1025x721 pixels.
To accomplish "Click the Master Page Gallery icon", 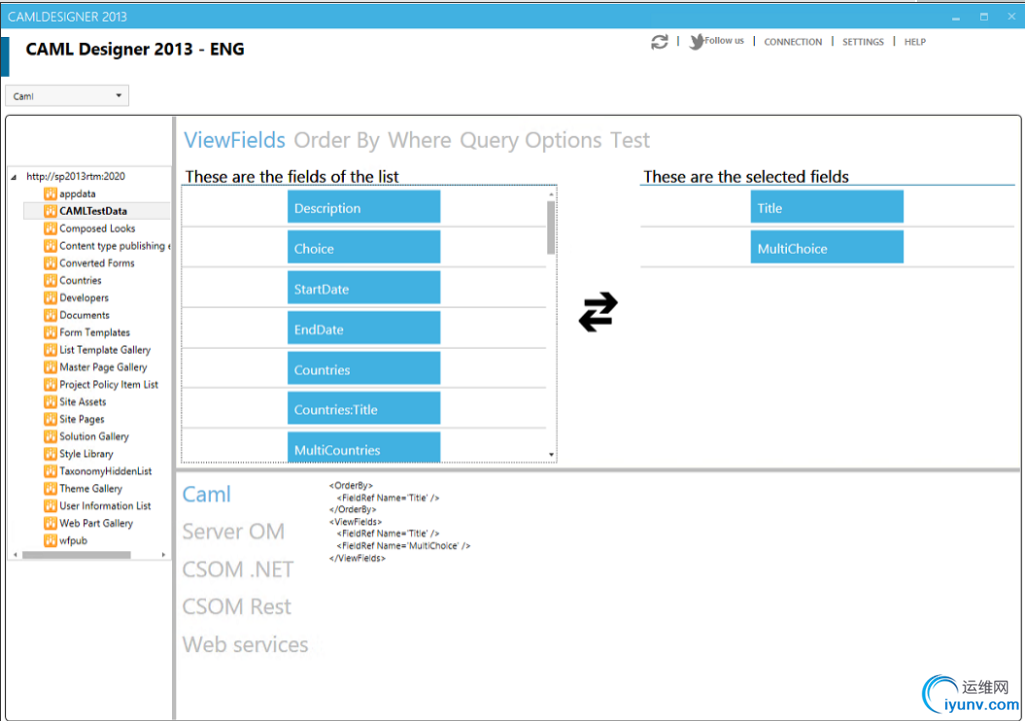I will click(x=50, y=367).
